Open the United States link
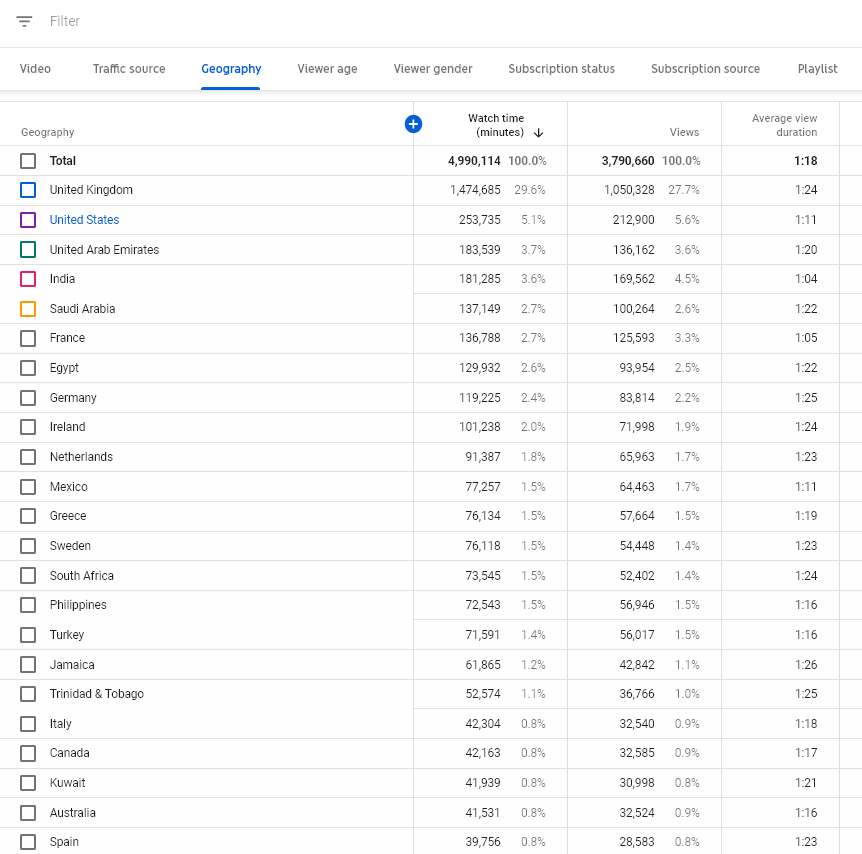 (x=84, y=220)
